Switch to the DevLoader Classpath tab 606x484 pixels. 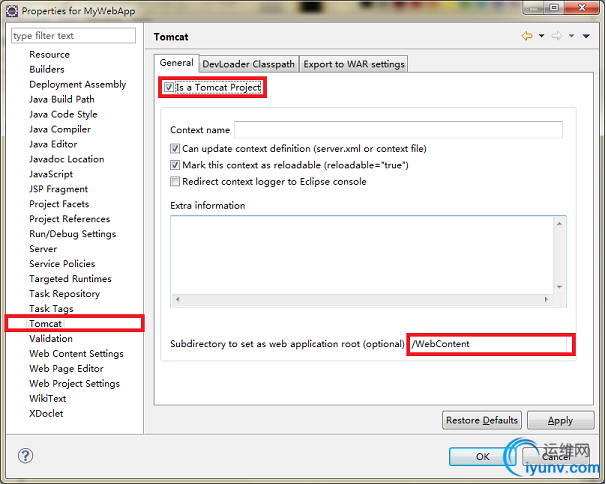coord(249,64)
